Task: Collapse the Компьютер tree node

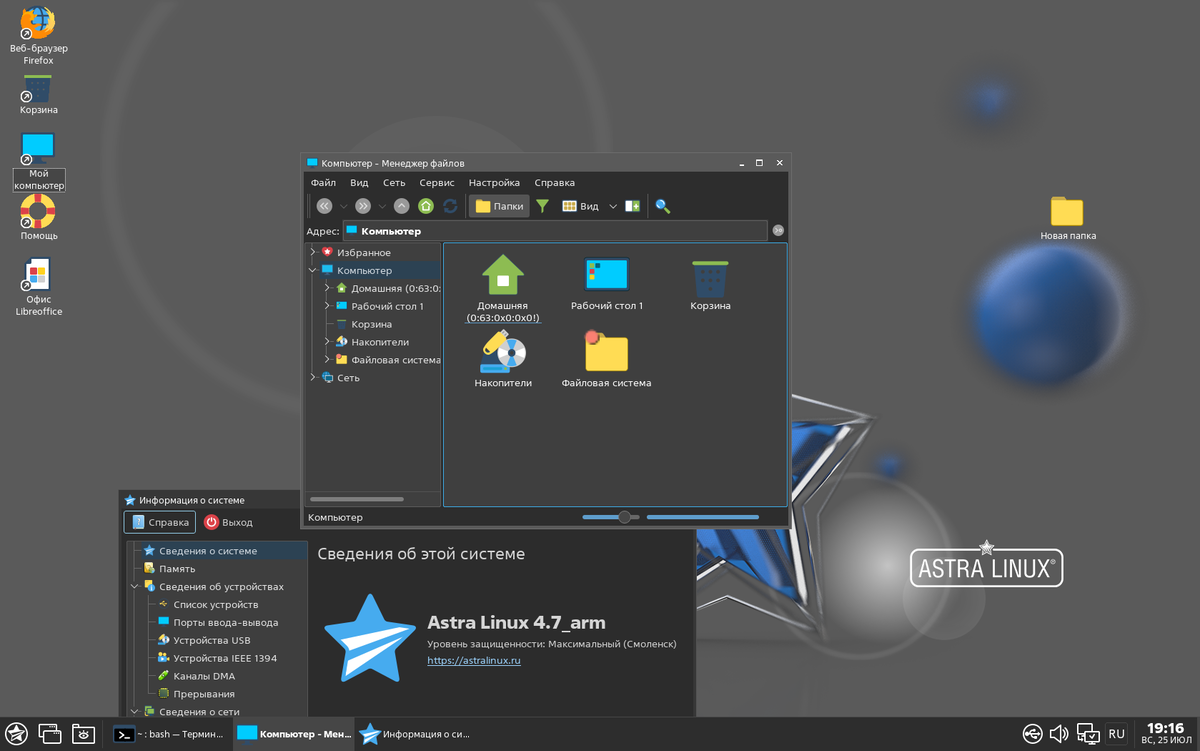Action: tap(313, 270)
